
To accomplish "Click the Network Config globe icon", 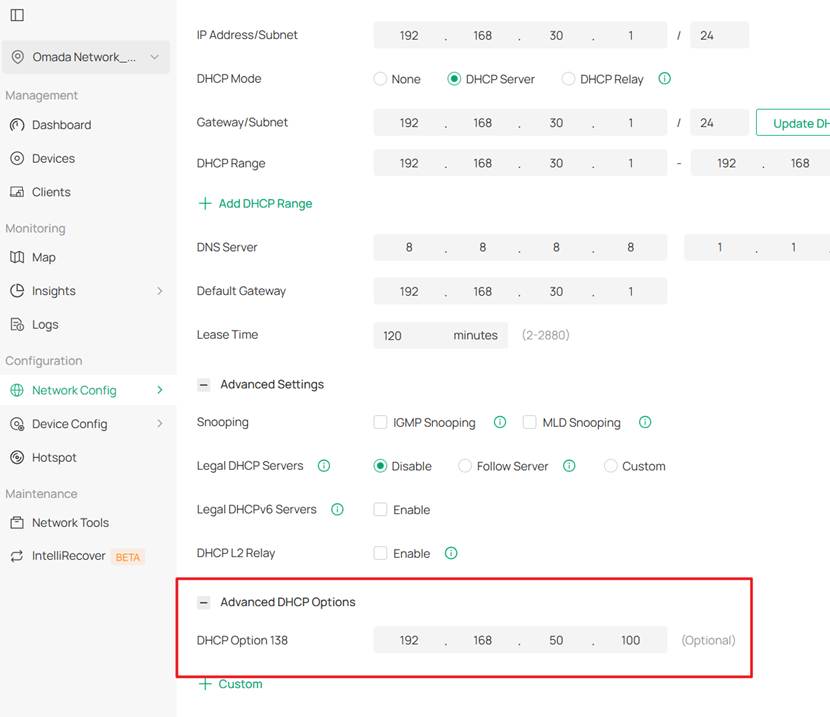I will tap(17, 390).
